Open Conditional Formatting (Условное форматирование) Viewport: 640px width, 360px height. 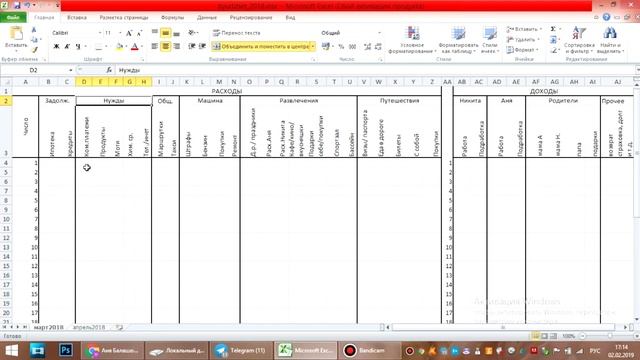pos(412,40)
